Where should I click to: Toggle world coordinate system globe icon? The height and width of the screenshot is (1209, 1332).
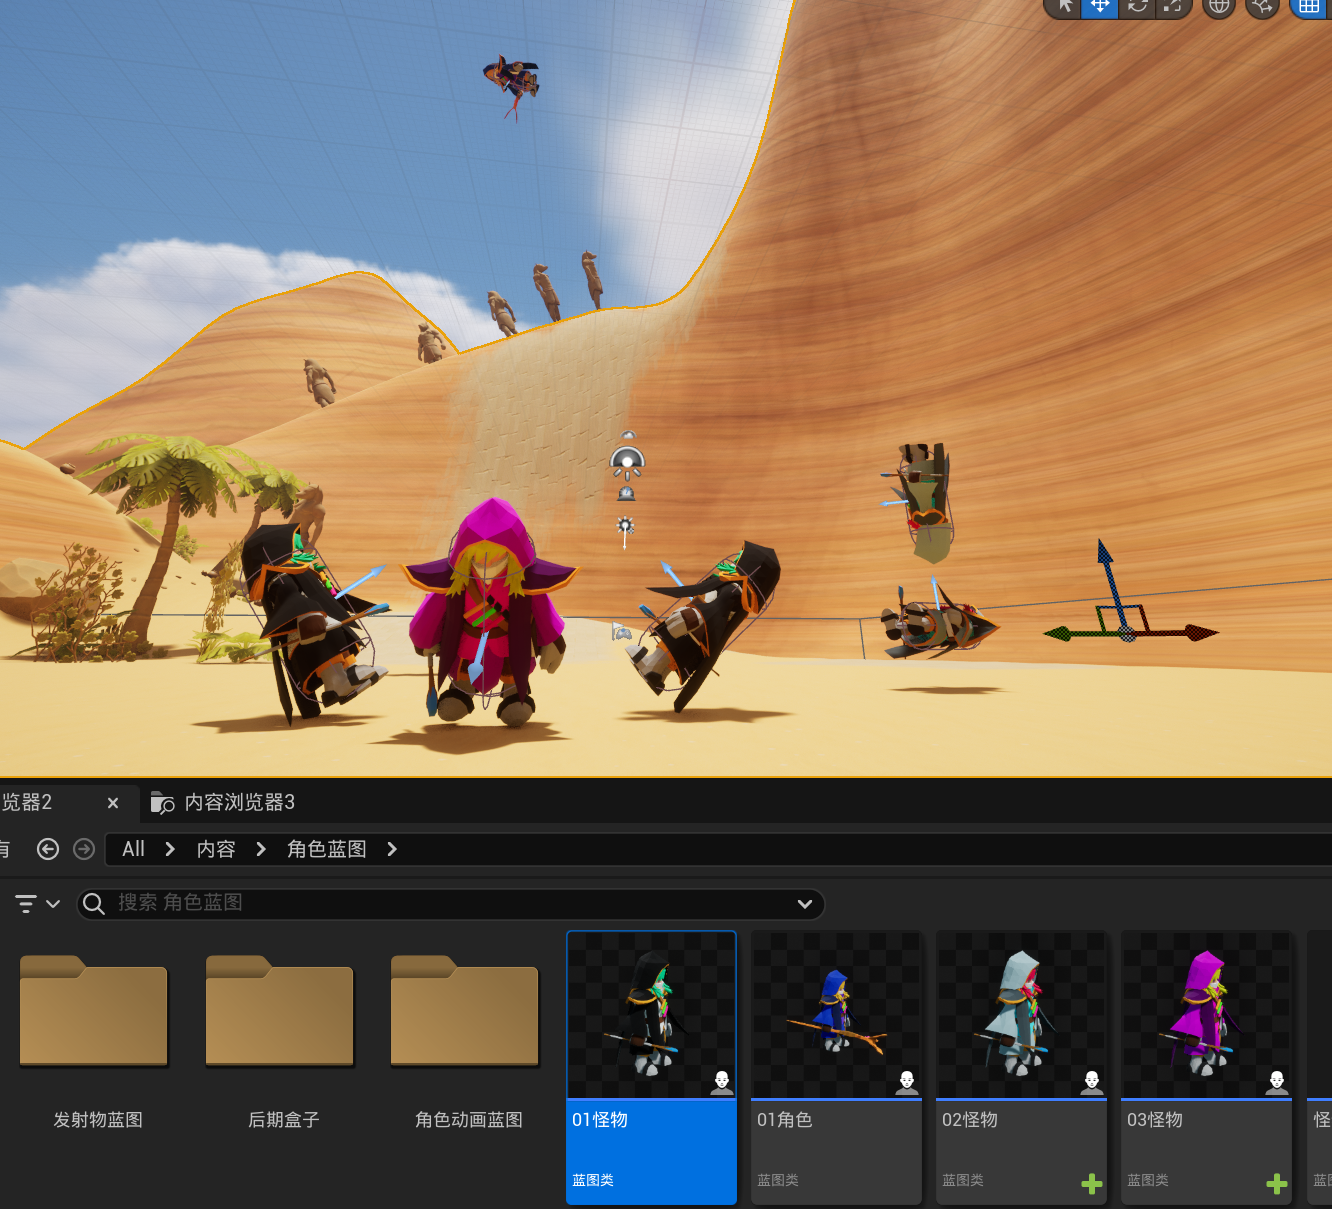1218,7
